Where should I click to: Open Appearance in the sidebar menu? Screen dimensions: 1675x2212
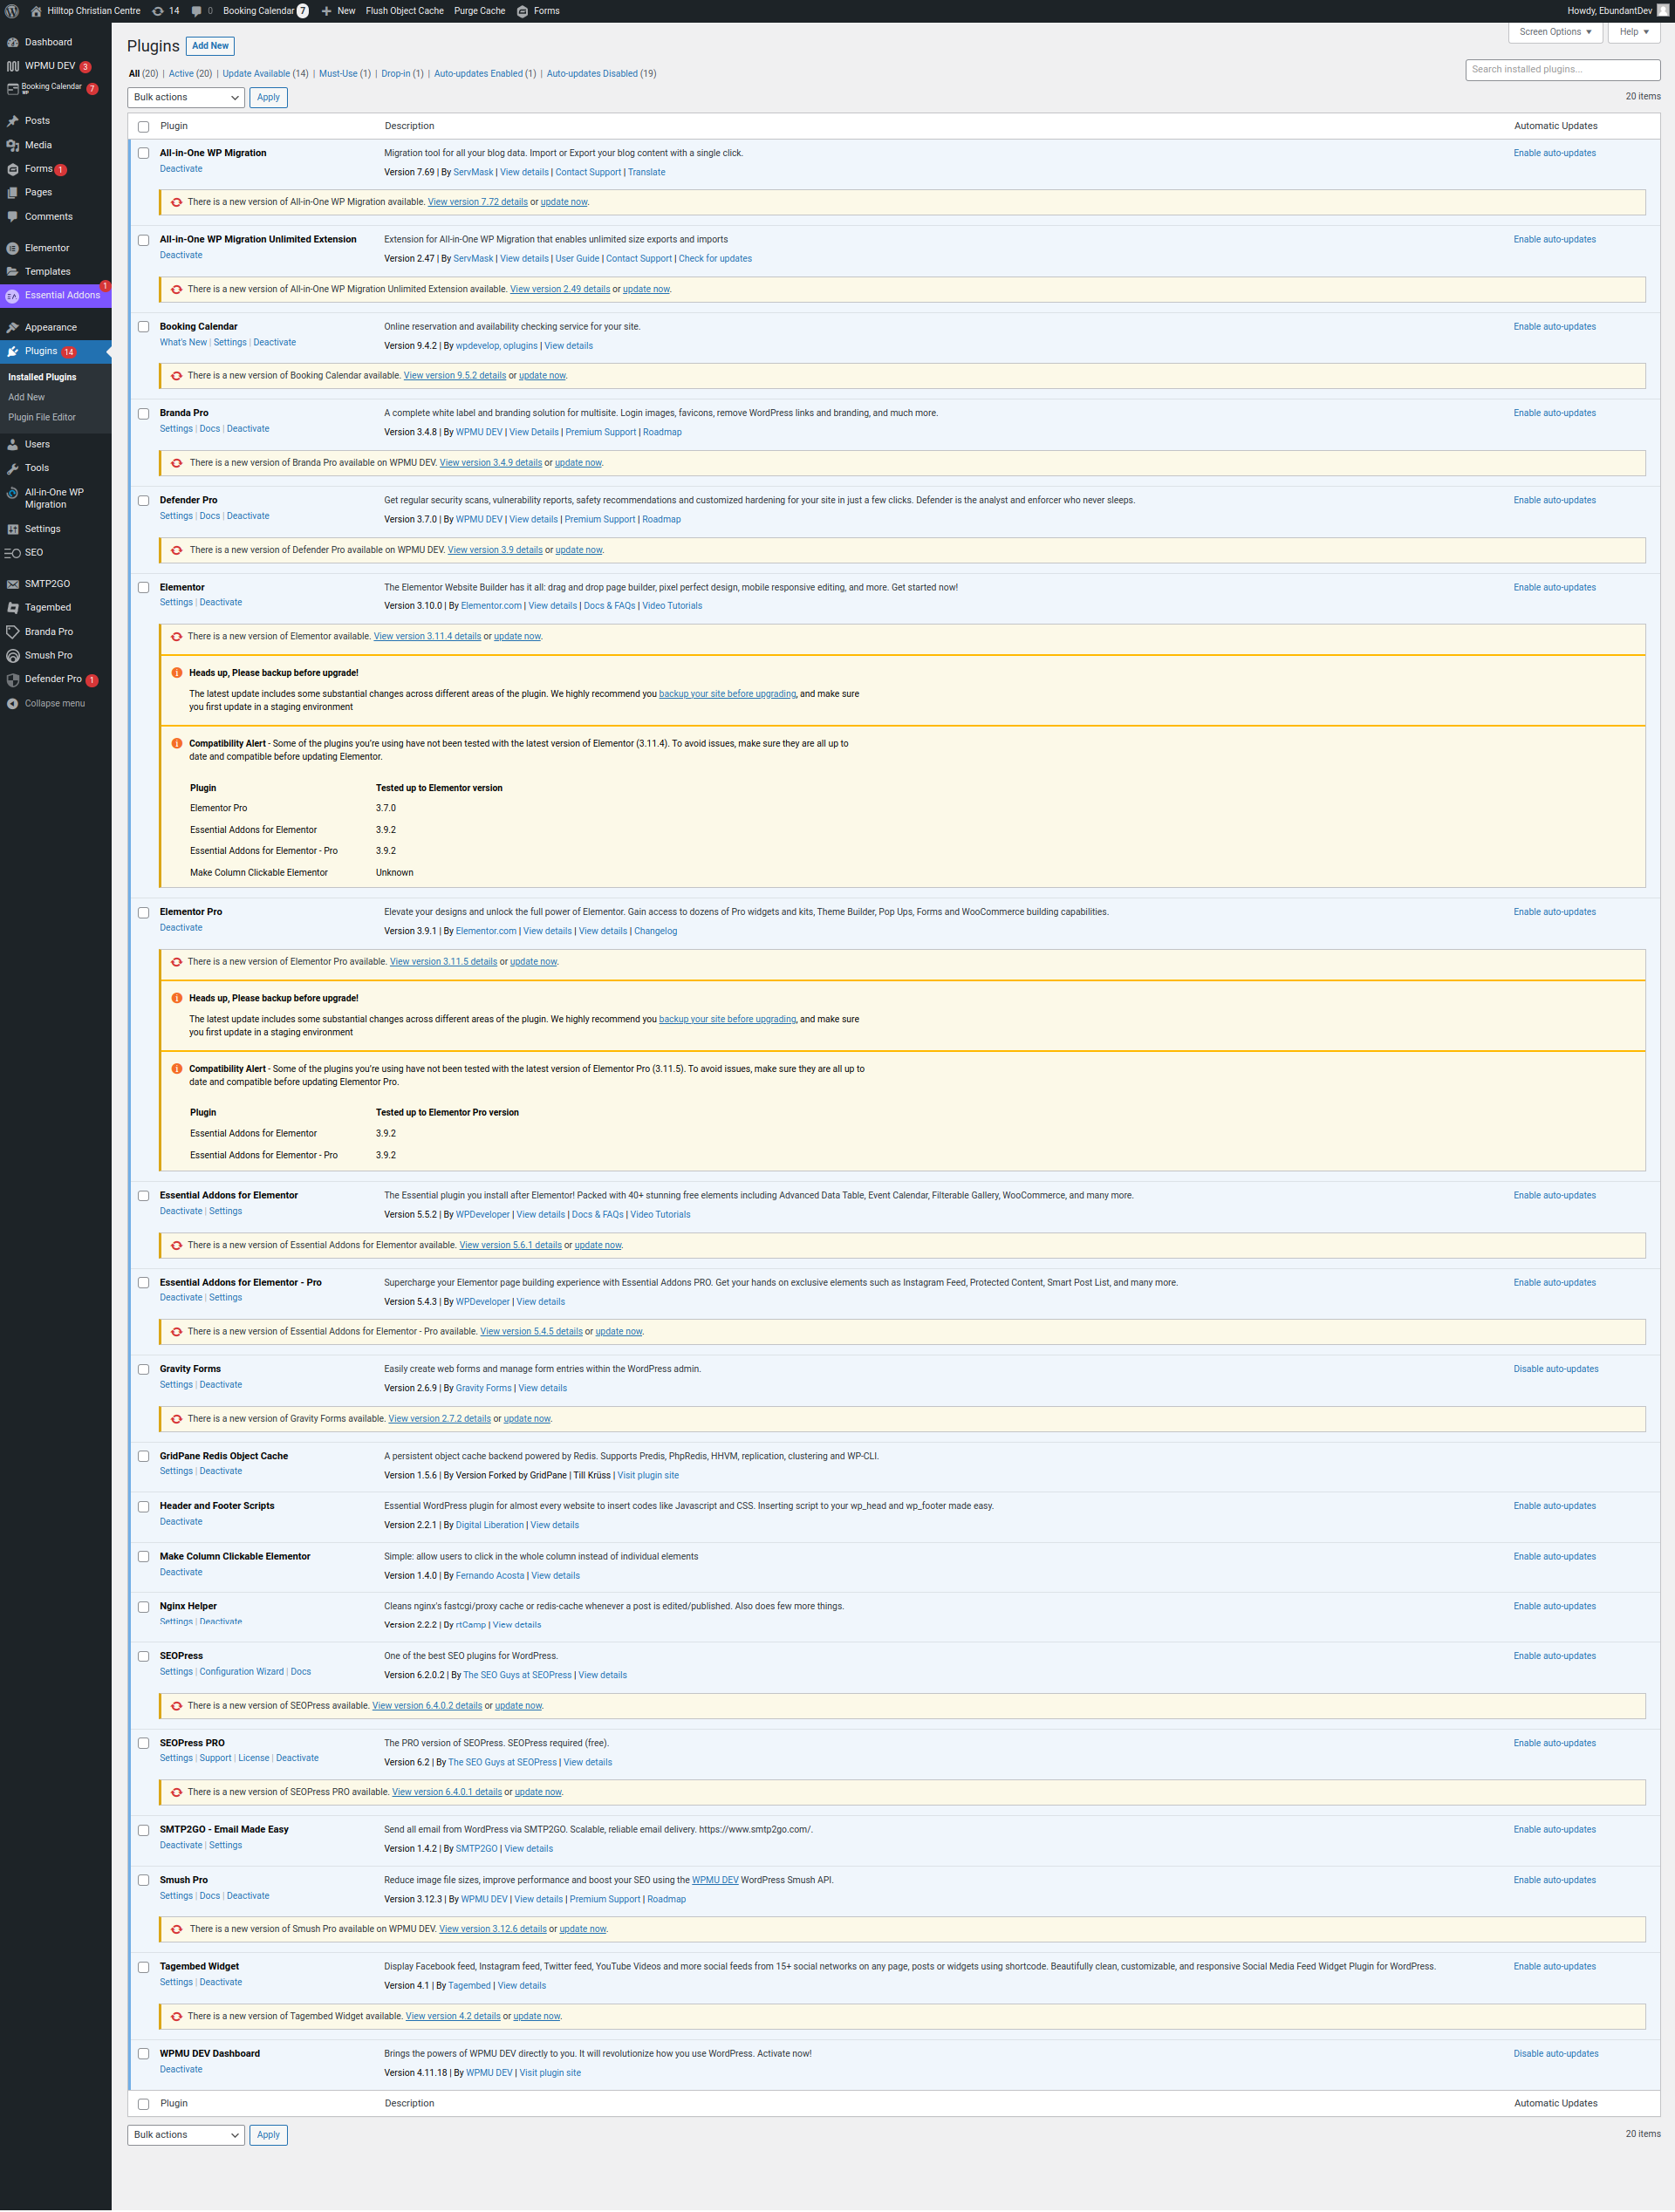pyautogui.click(x=50, y=328)
